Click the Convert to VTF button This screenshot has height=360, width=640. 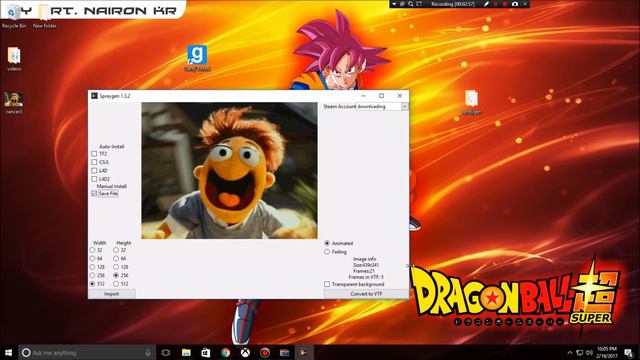pyautogui.click(x=366, y=294)
